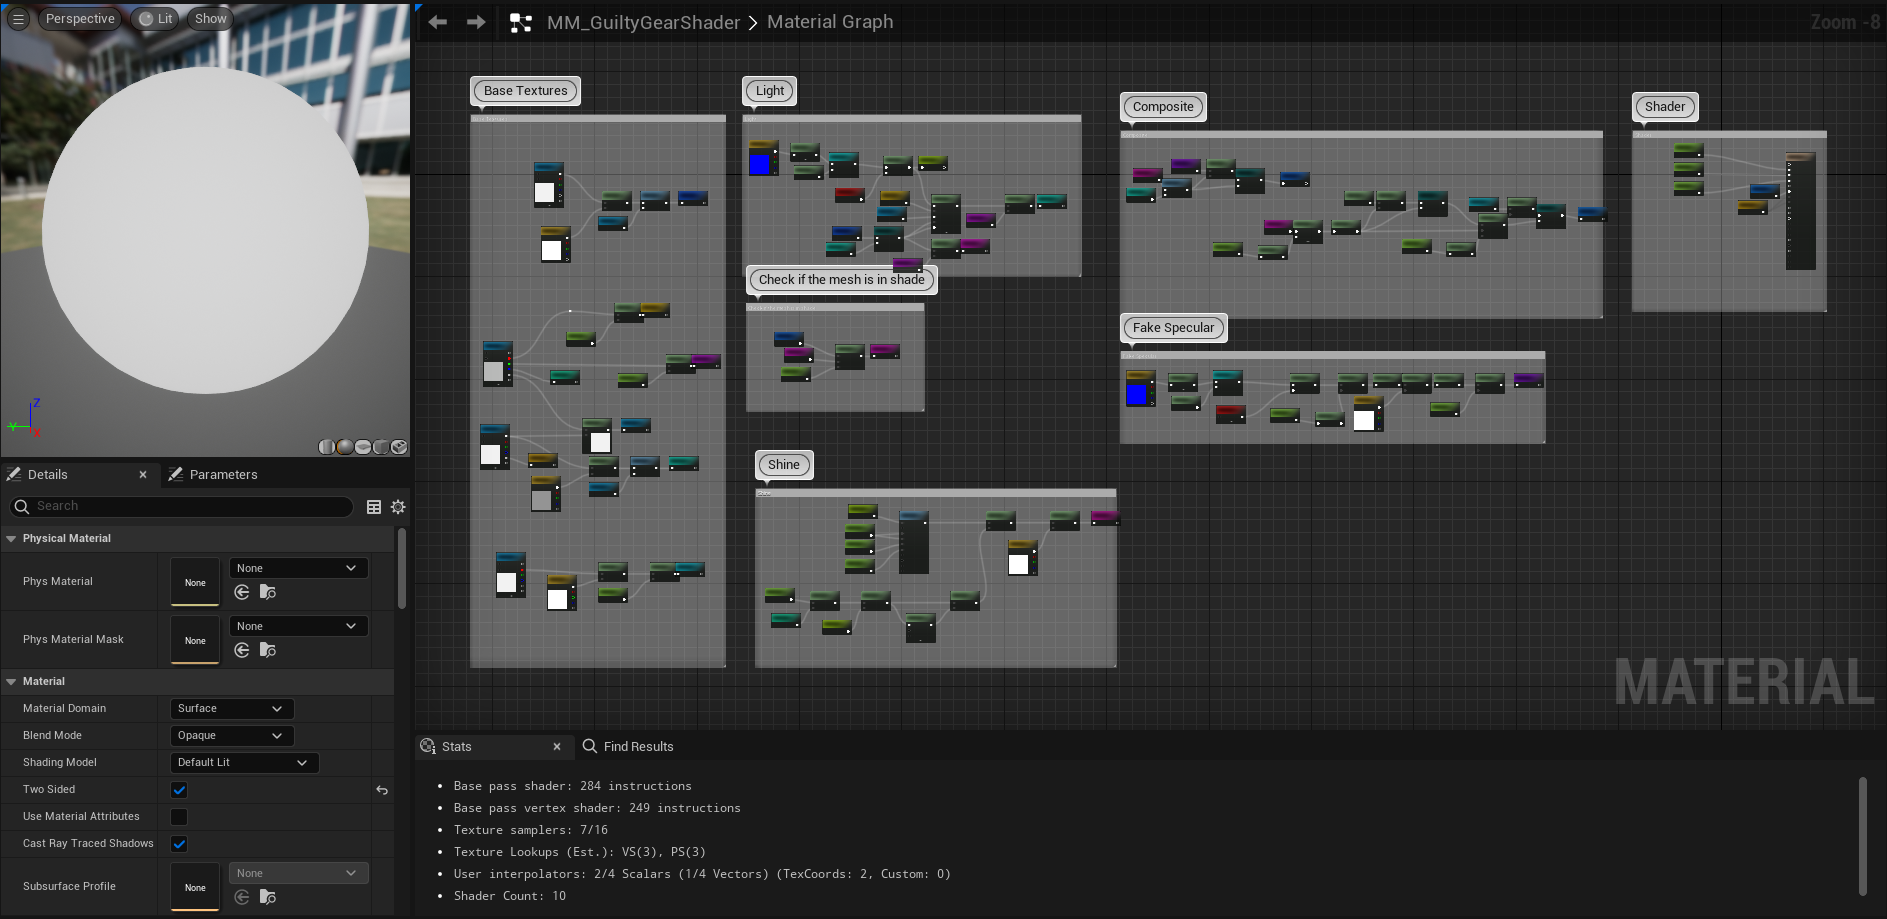This screenshot has height=919, width=1887.
Task: Open the Details panel settings gear
Action: coord(397,506)
